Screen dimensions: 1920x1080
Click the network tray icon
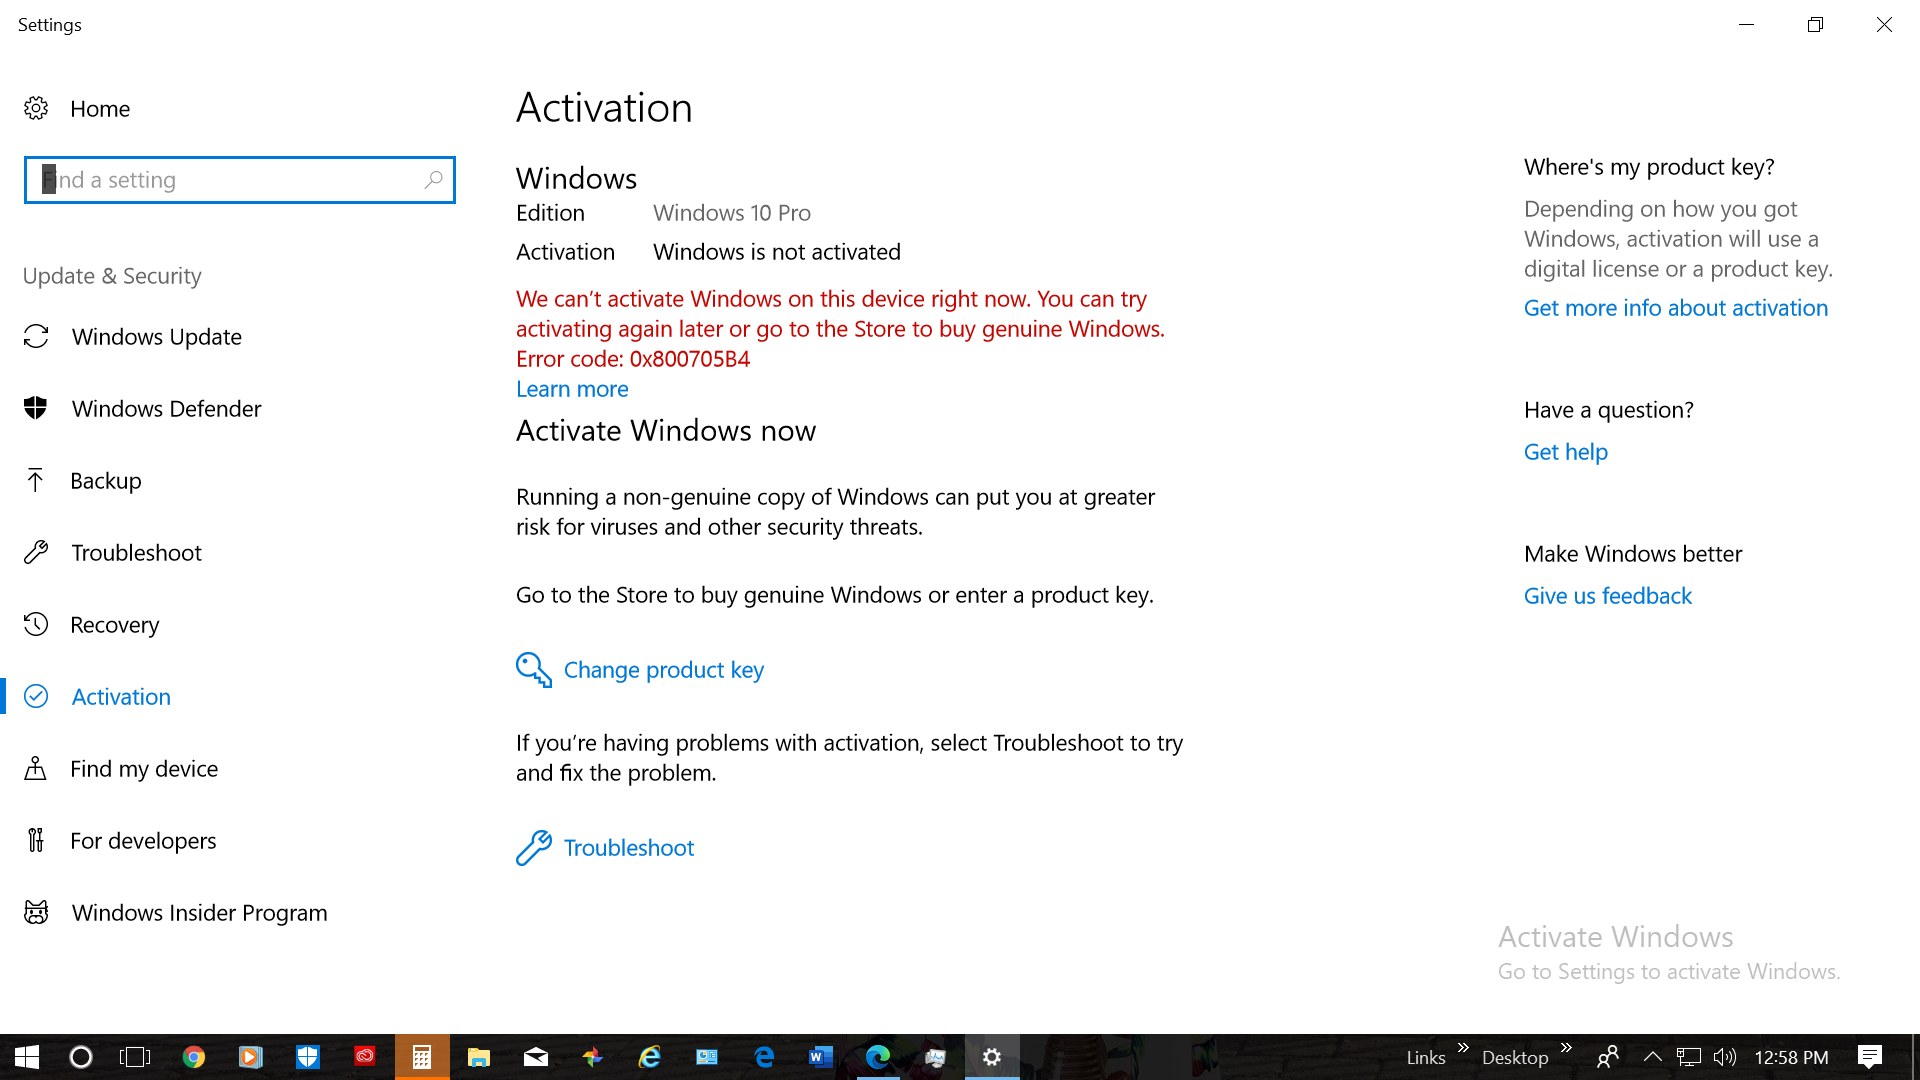(x=1689, y=1057)
